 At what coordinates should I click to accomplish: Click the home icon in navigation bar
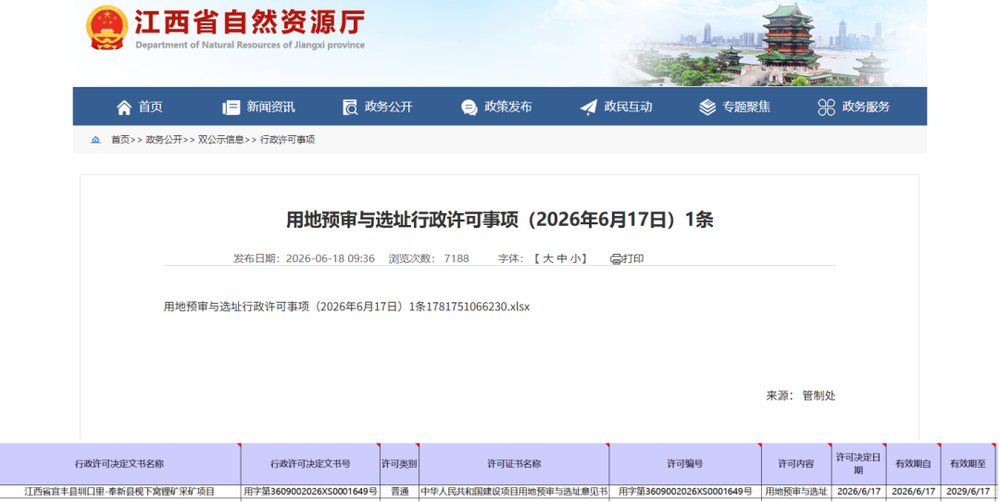coord(124,107)
